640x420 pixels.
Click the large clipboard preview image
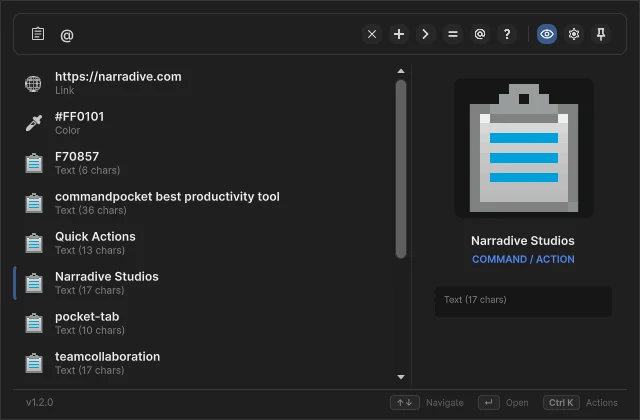tap(524, 148)
